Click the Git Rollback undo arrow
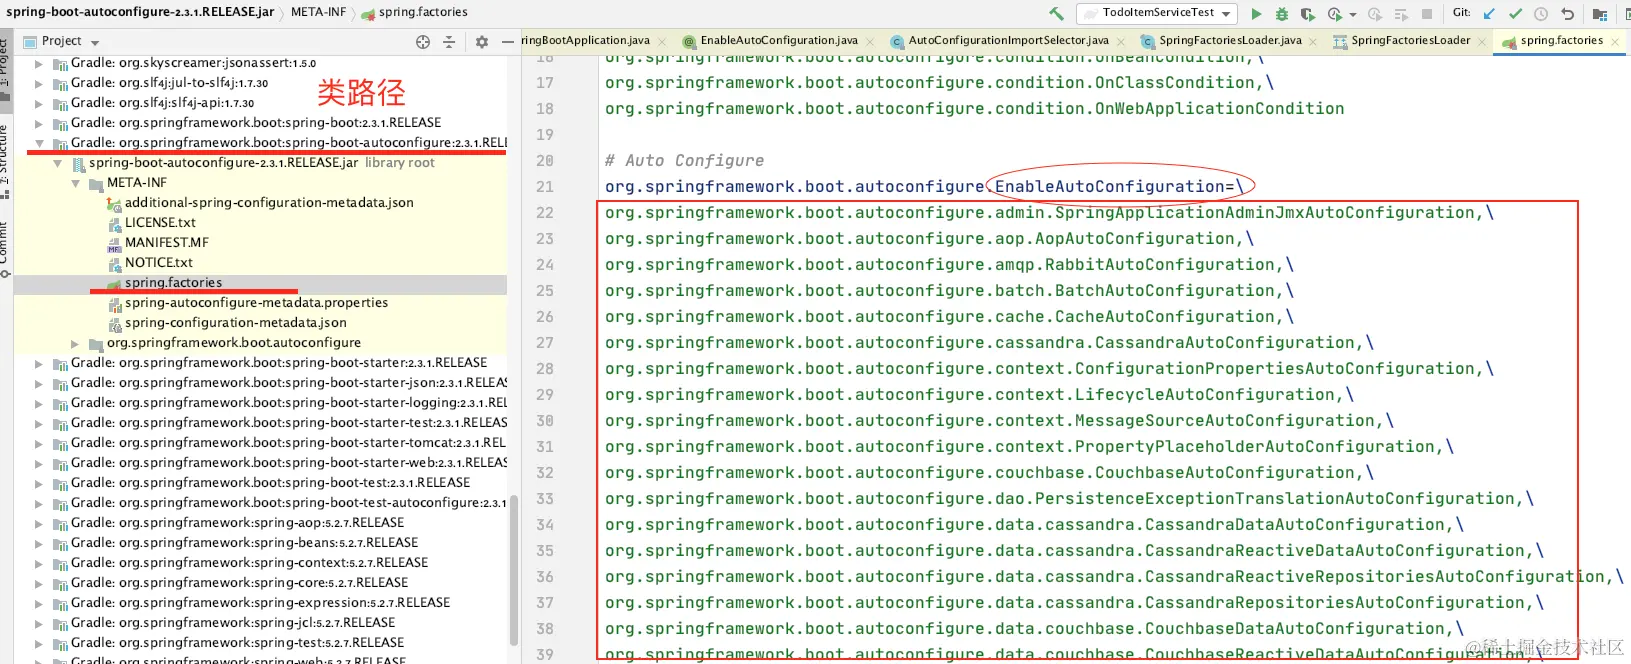The height and width of the screenshot is (664, 1631). coord(1567,14)
